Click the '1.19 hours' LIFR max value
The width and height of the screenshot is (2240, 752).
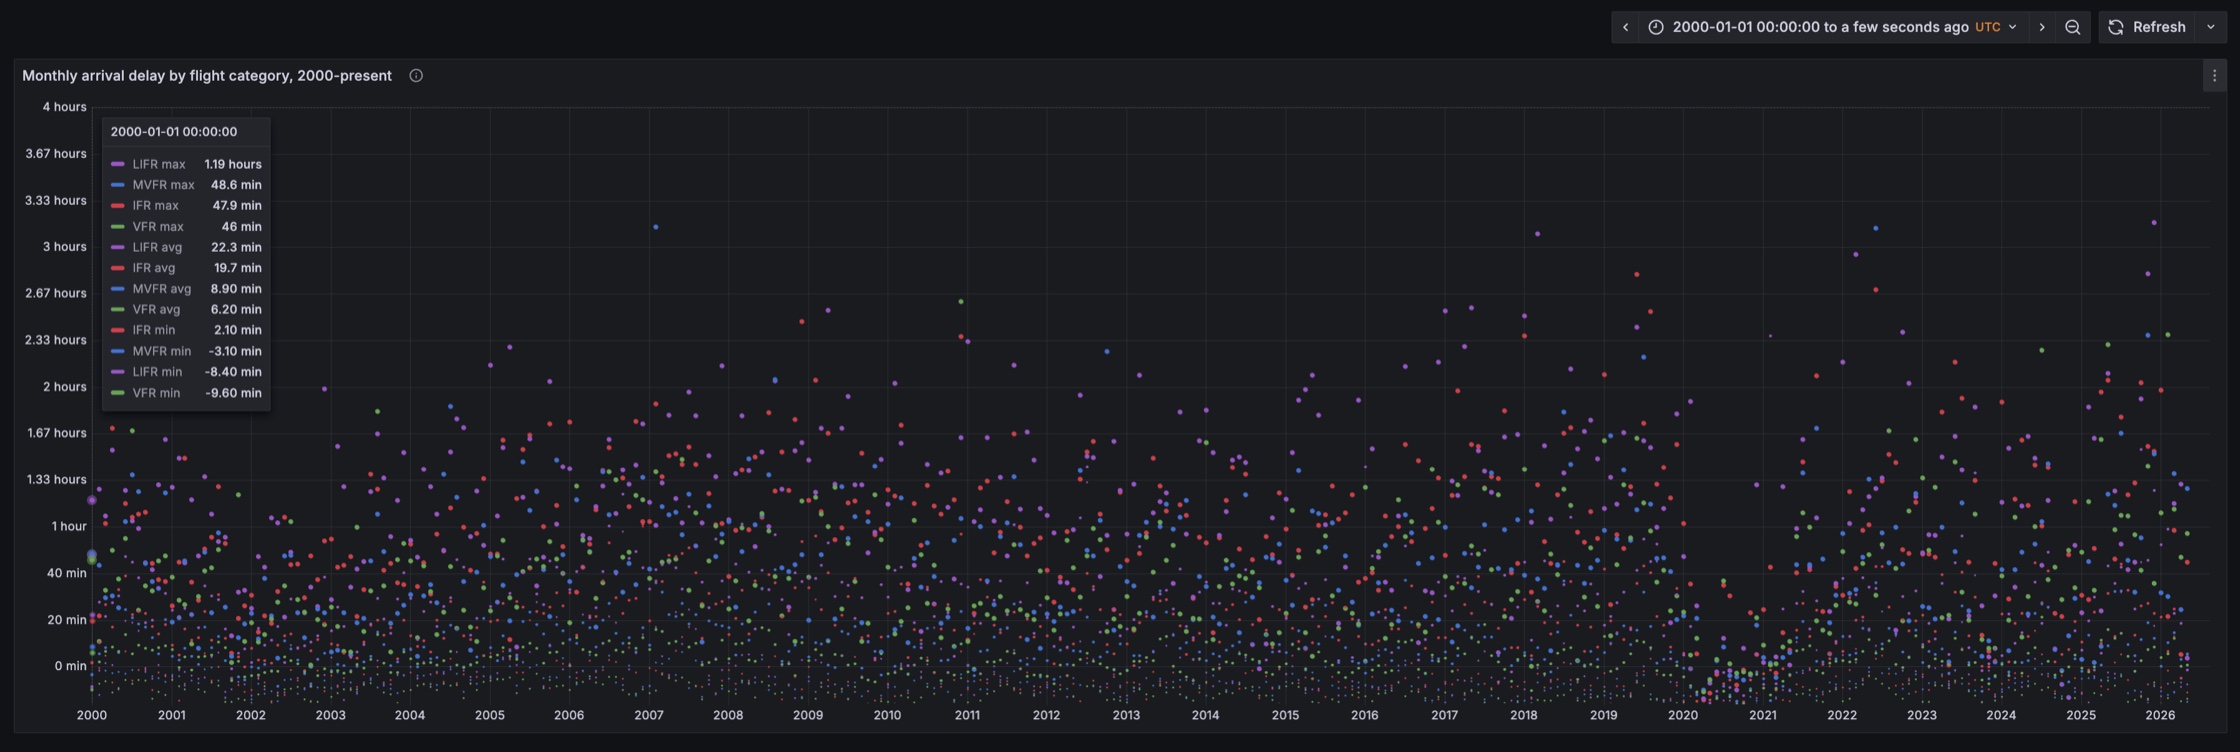[x=233, y=164]
